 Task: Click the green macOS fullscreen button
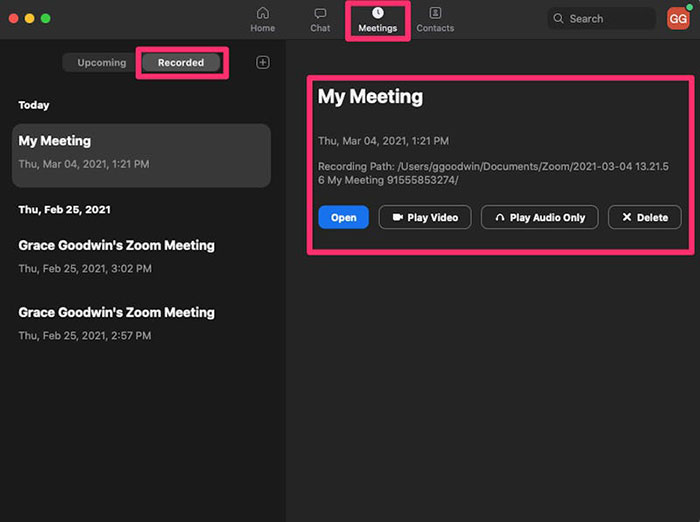45,19
